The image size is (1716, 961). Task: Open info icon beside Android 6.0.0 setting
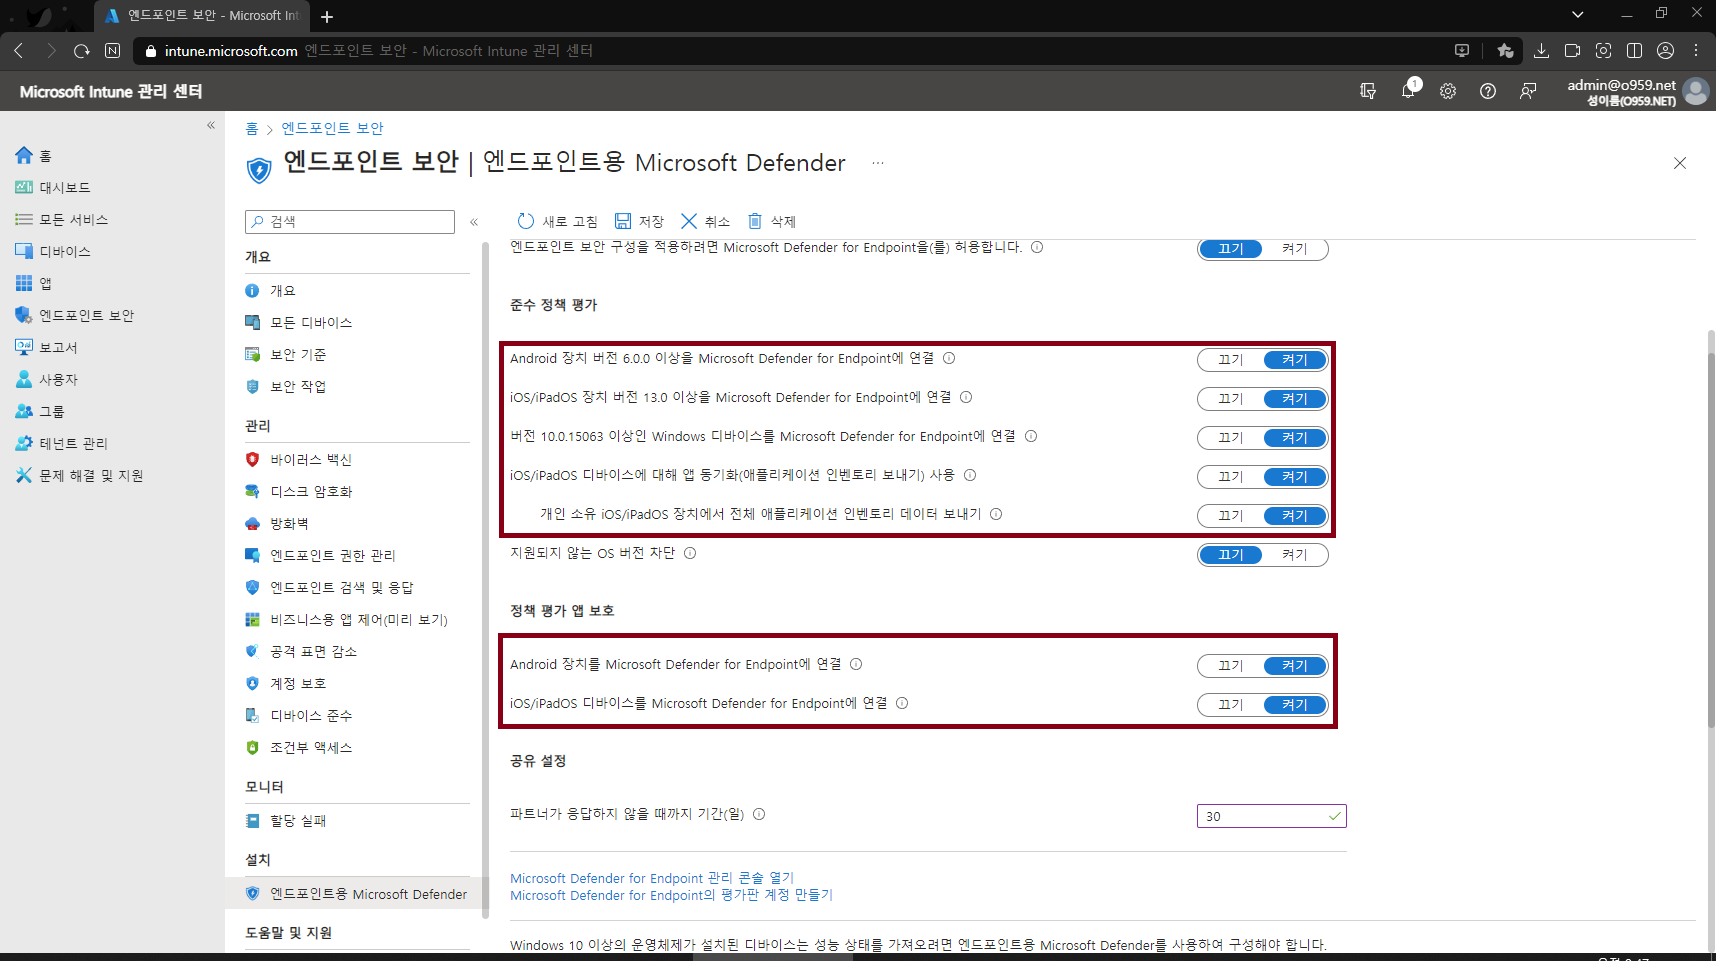pos(949,358)
